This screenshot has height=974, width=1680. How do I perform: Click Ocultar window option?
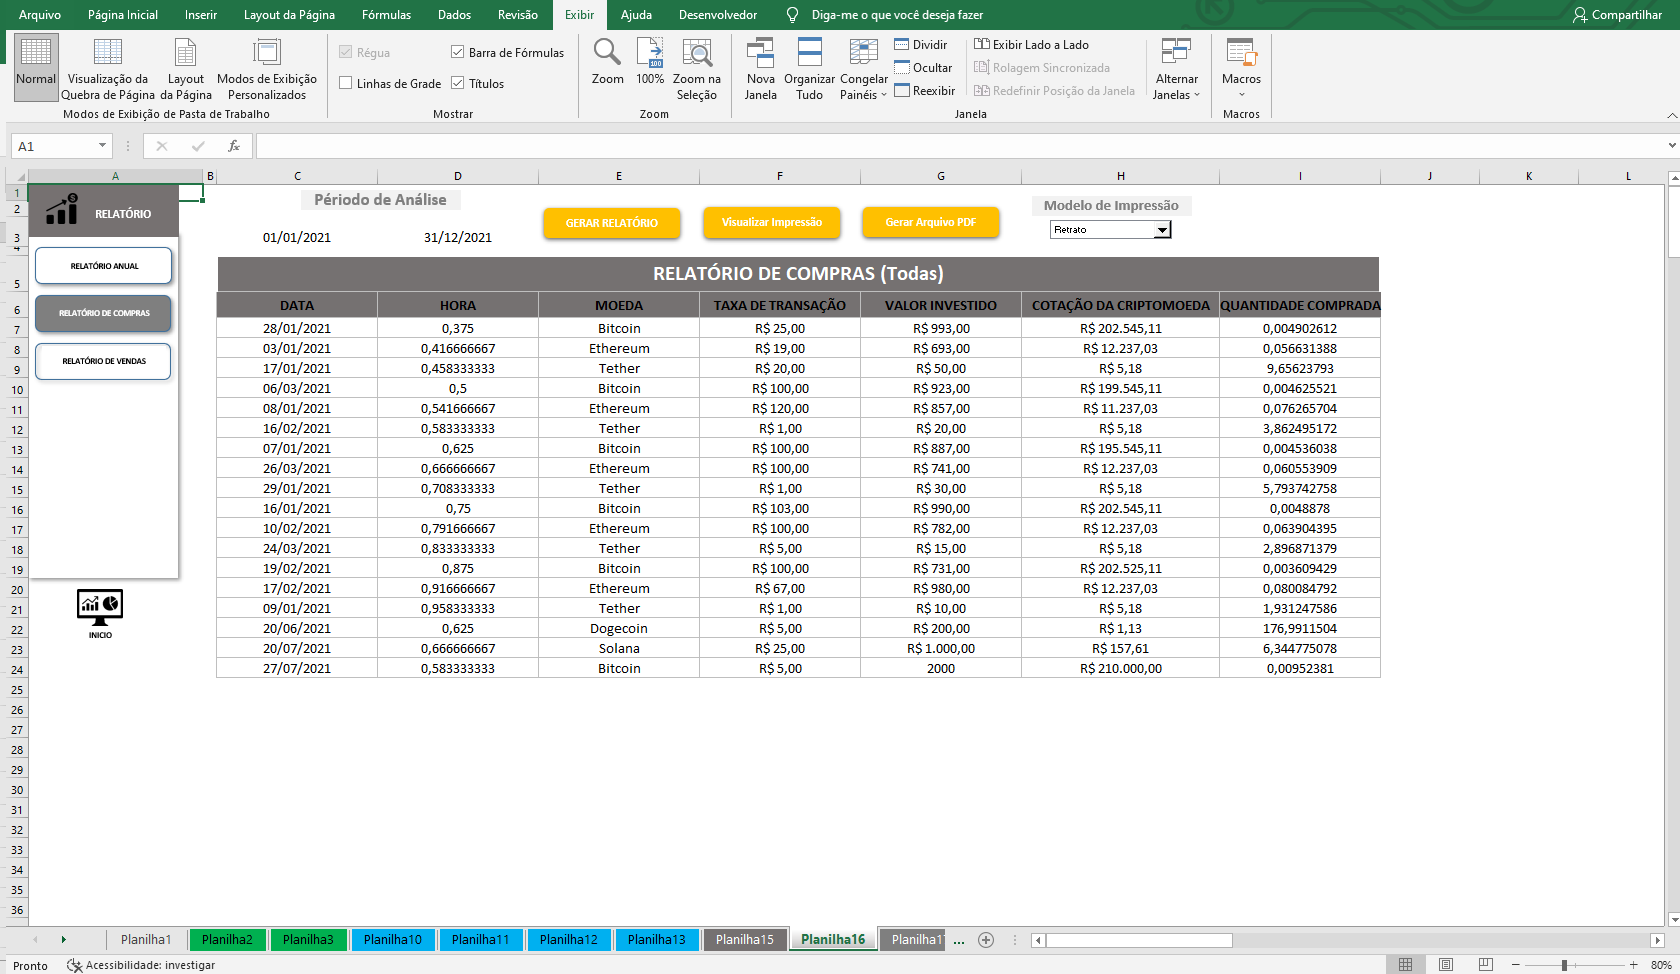click(923, 68)
